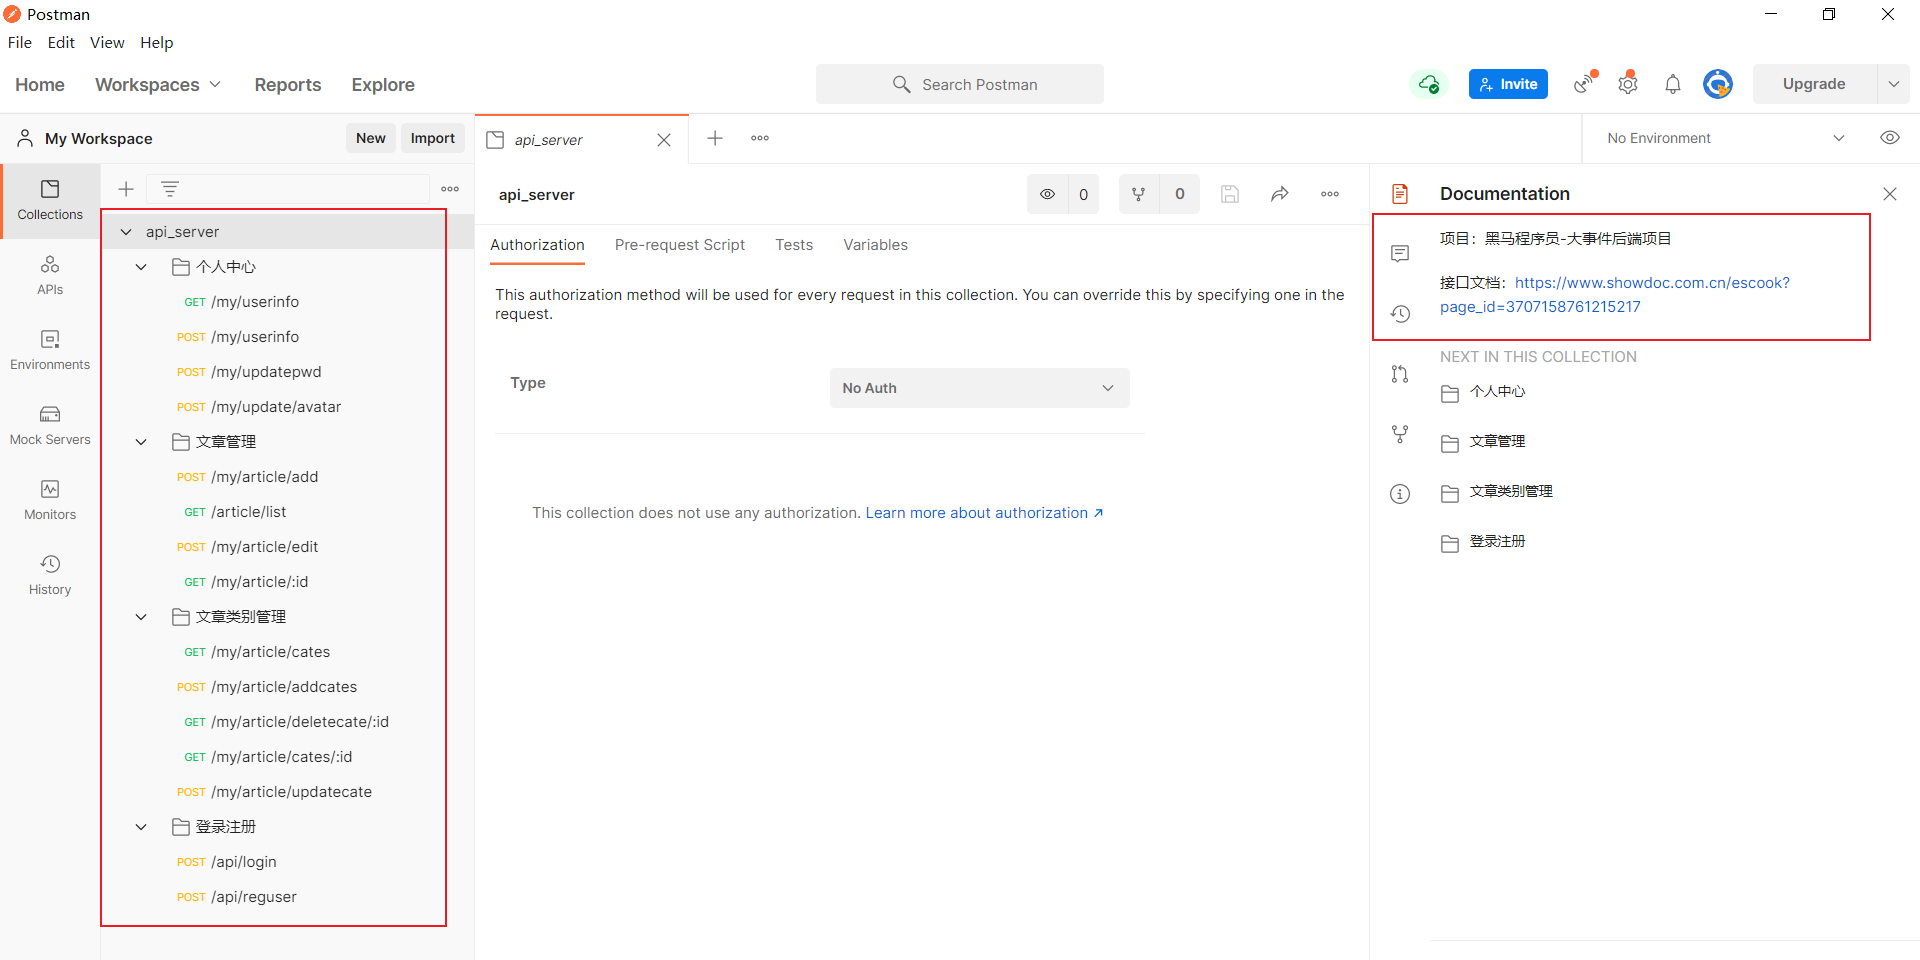Open the APIs sidebar panel
Viewport: 1920px width, 960px height.
point(50,275)
